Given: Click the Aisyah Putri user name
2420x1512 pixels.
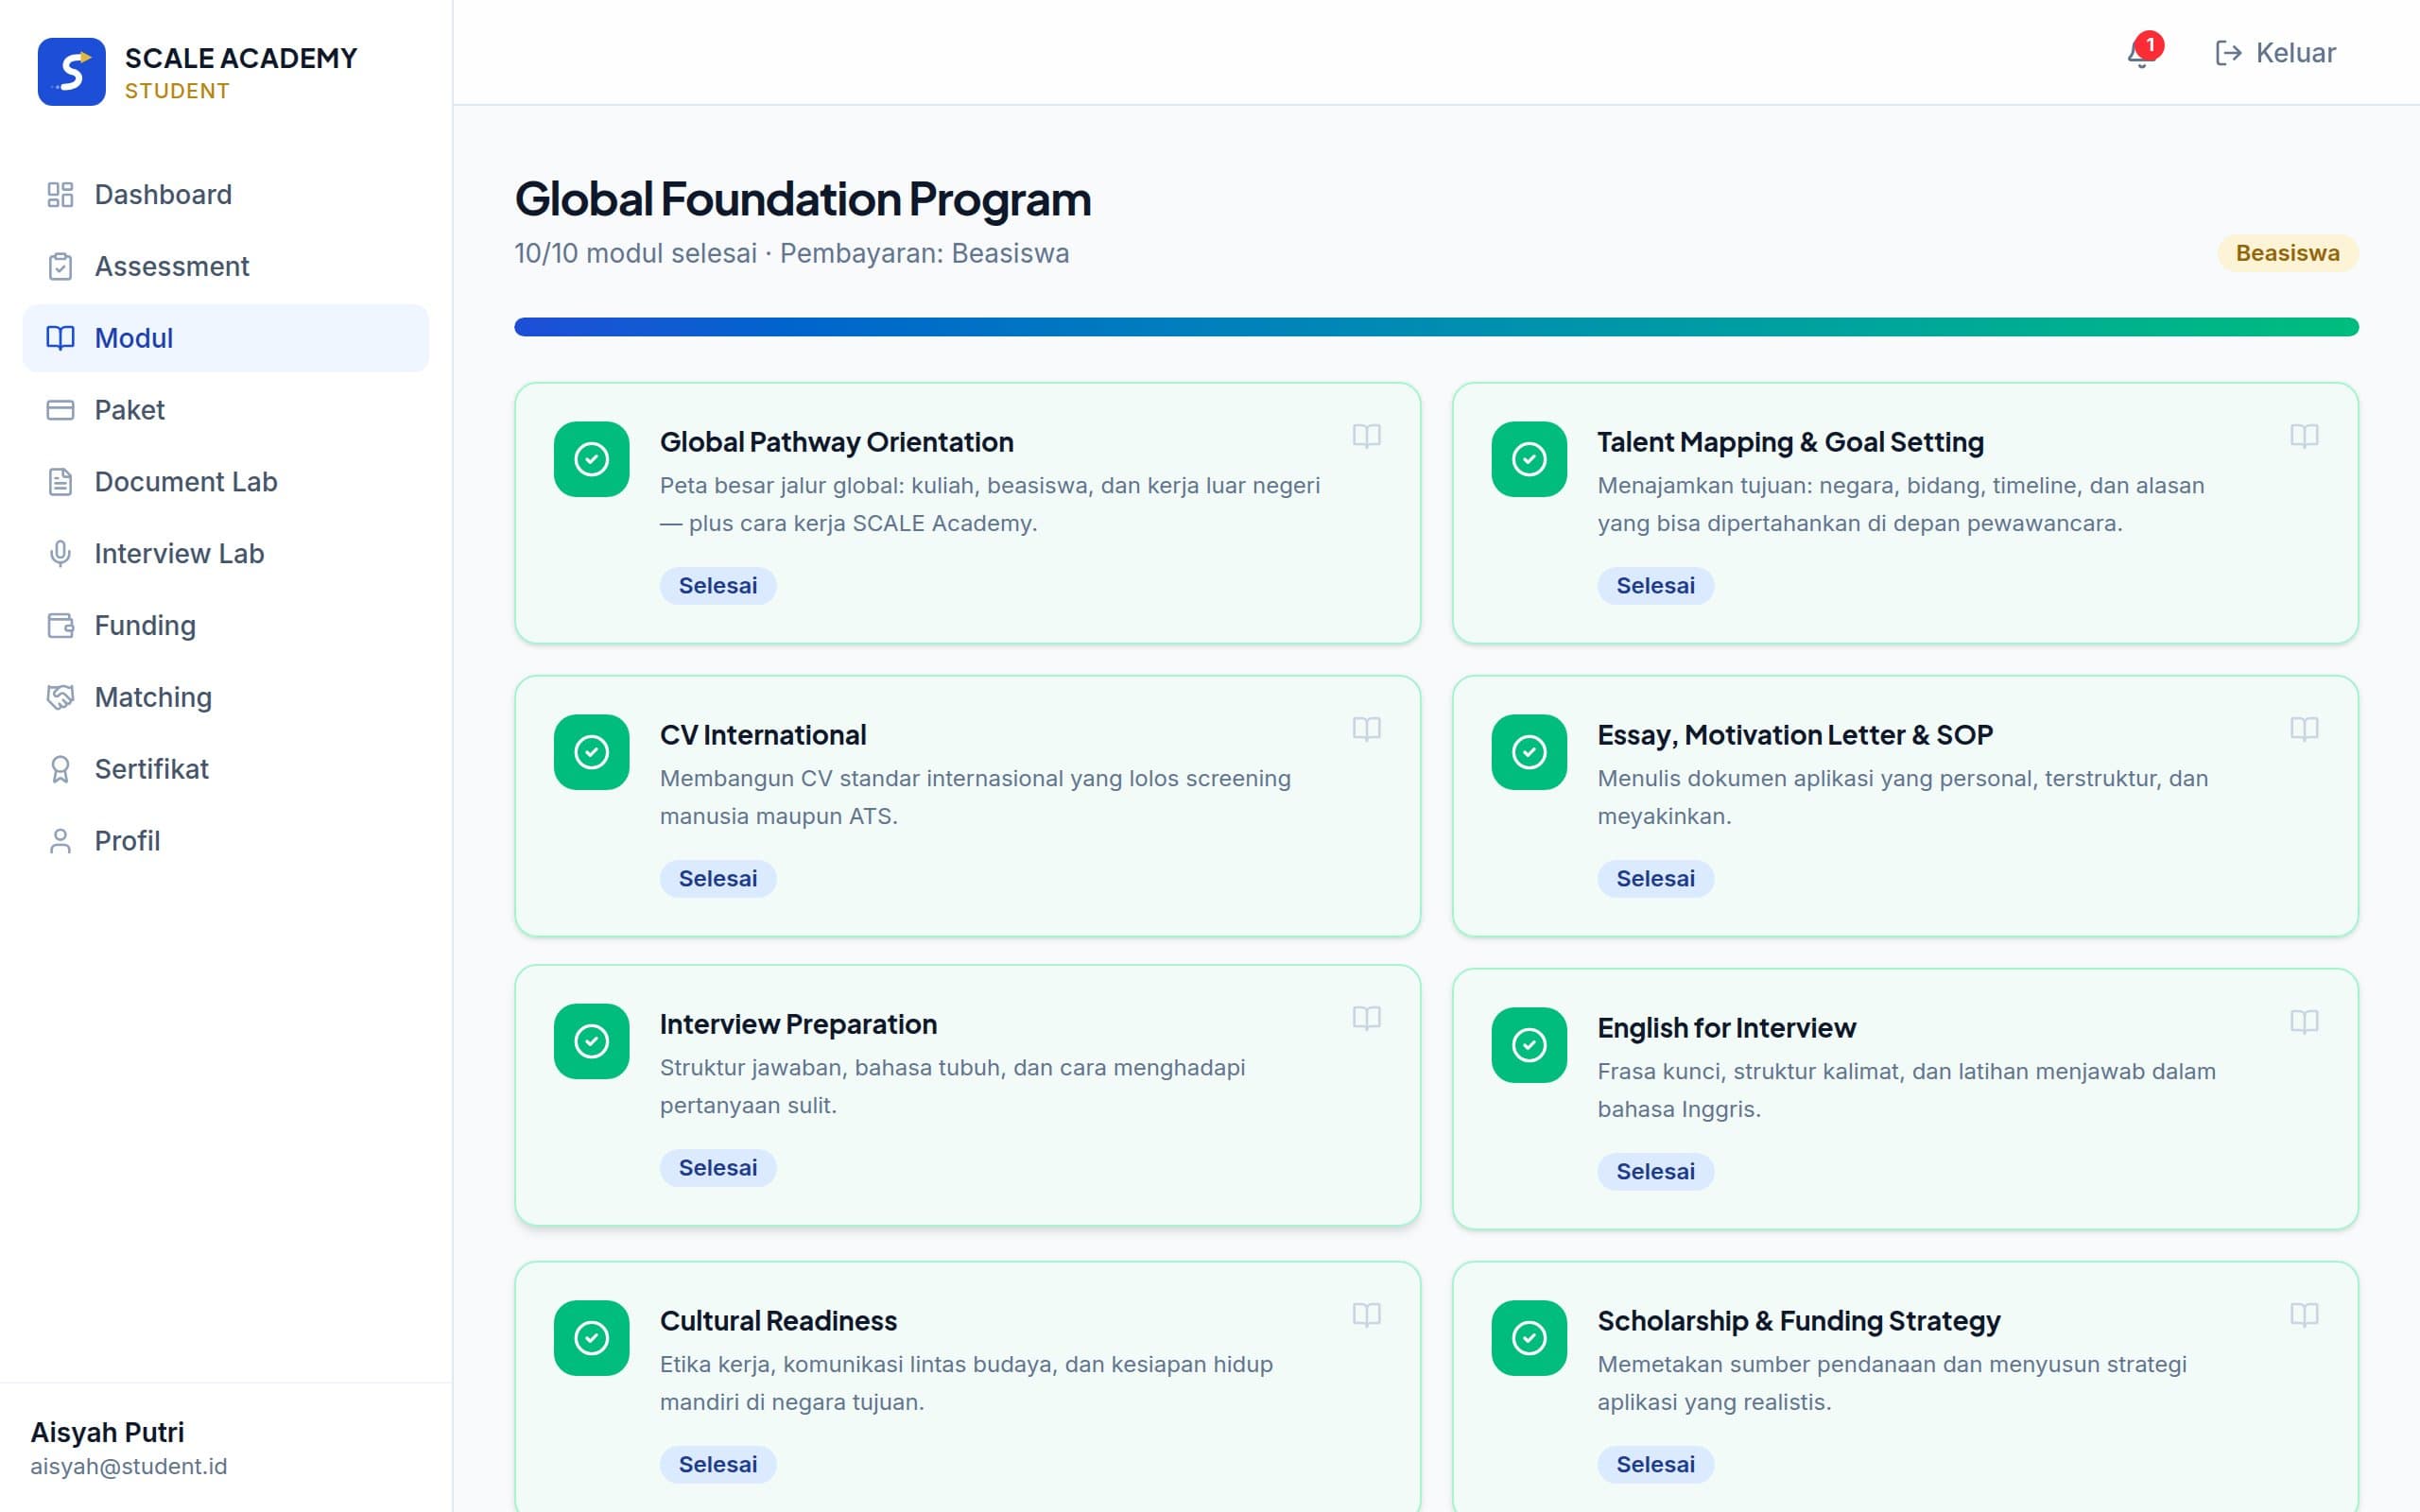Looking at the screenshot, I should tap(107, 1433).
